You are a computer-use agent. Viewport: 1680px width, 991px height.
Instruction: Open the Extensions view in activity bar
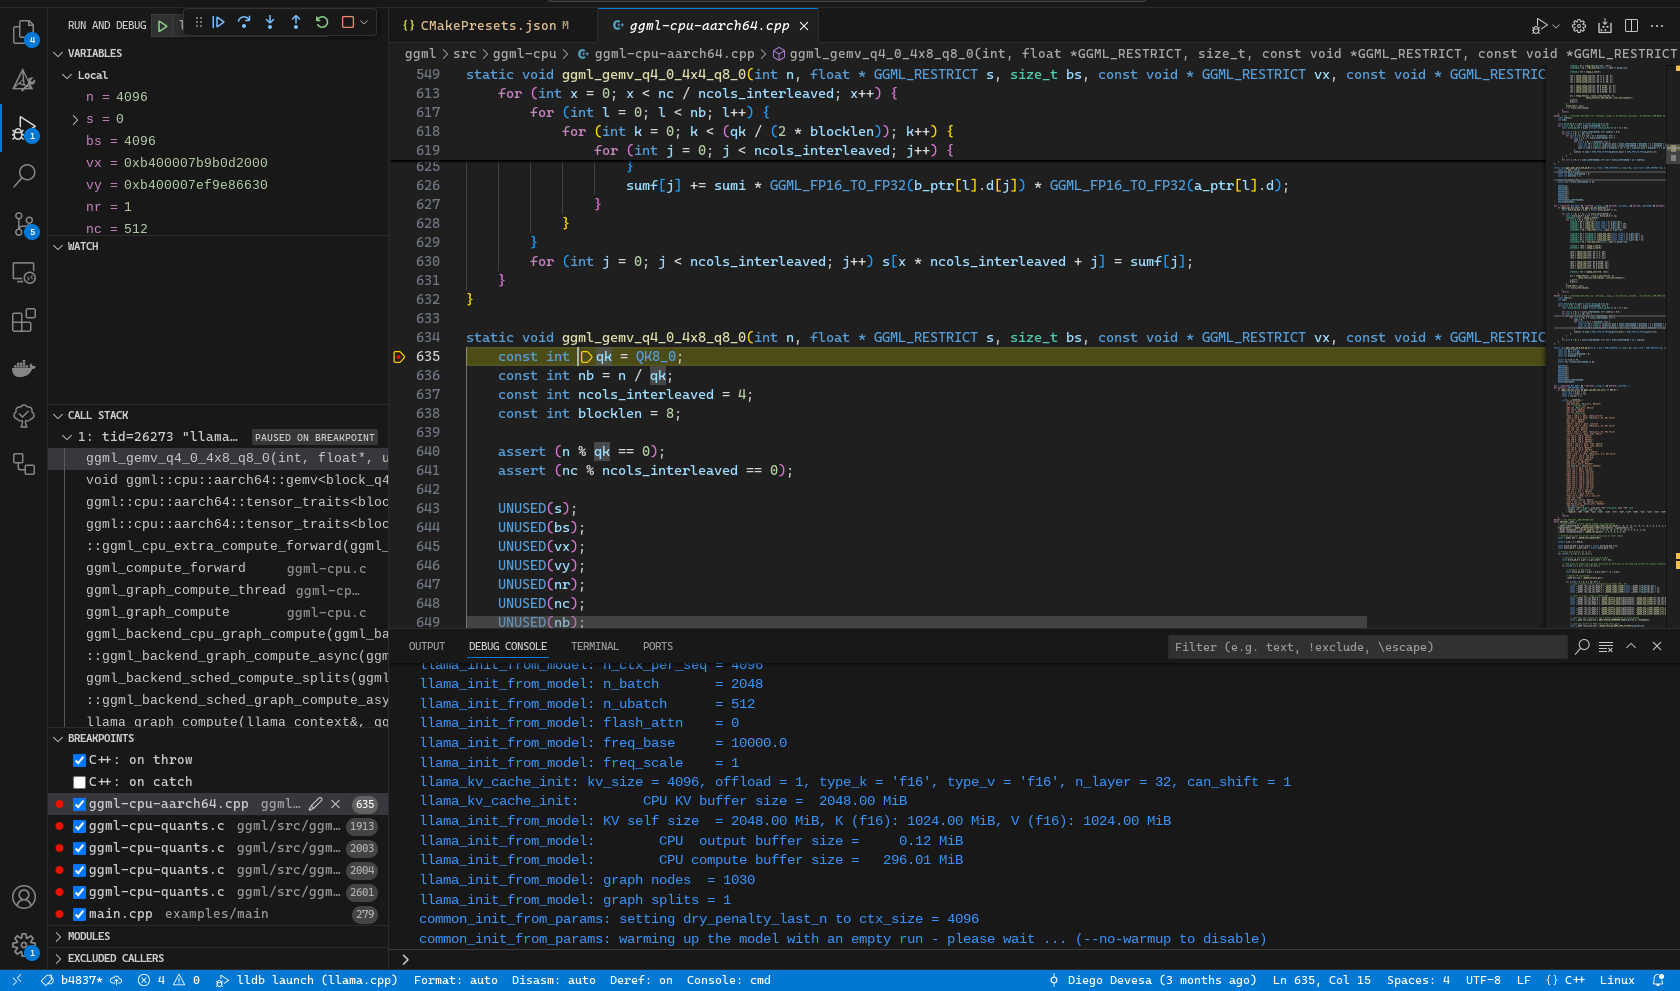23,320
